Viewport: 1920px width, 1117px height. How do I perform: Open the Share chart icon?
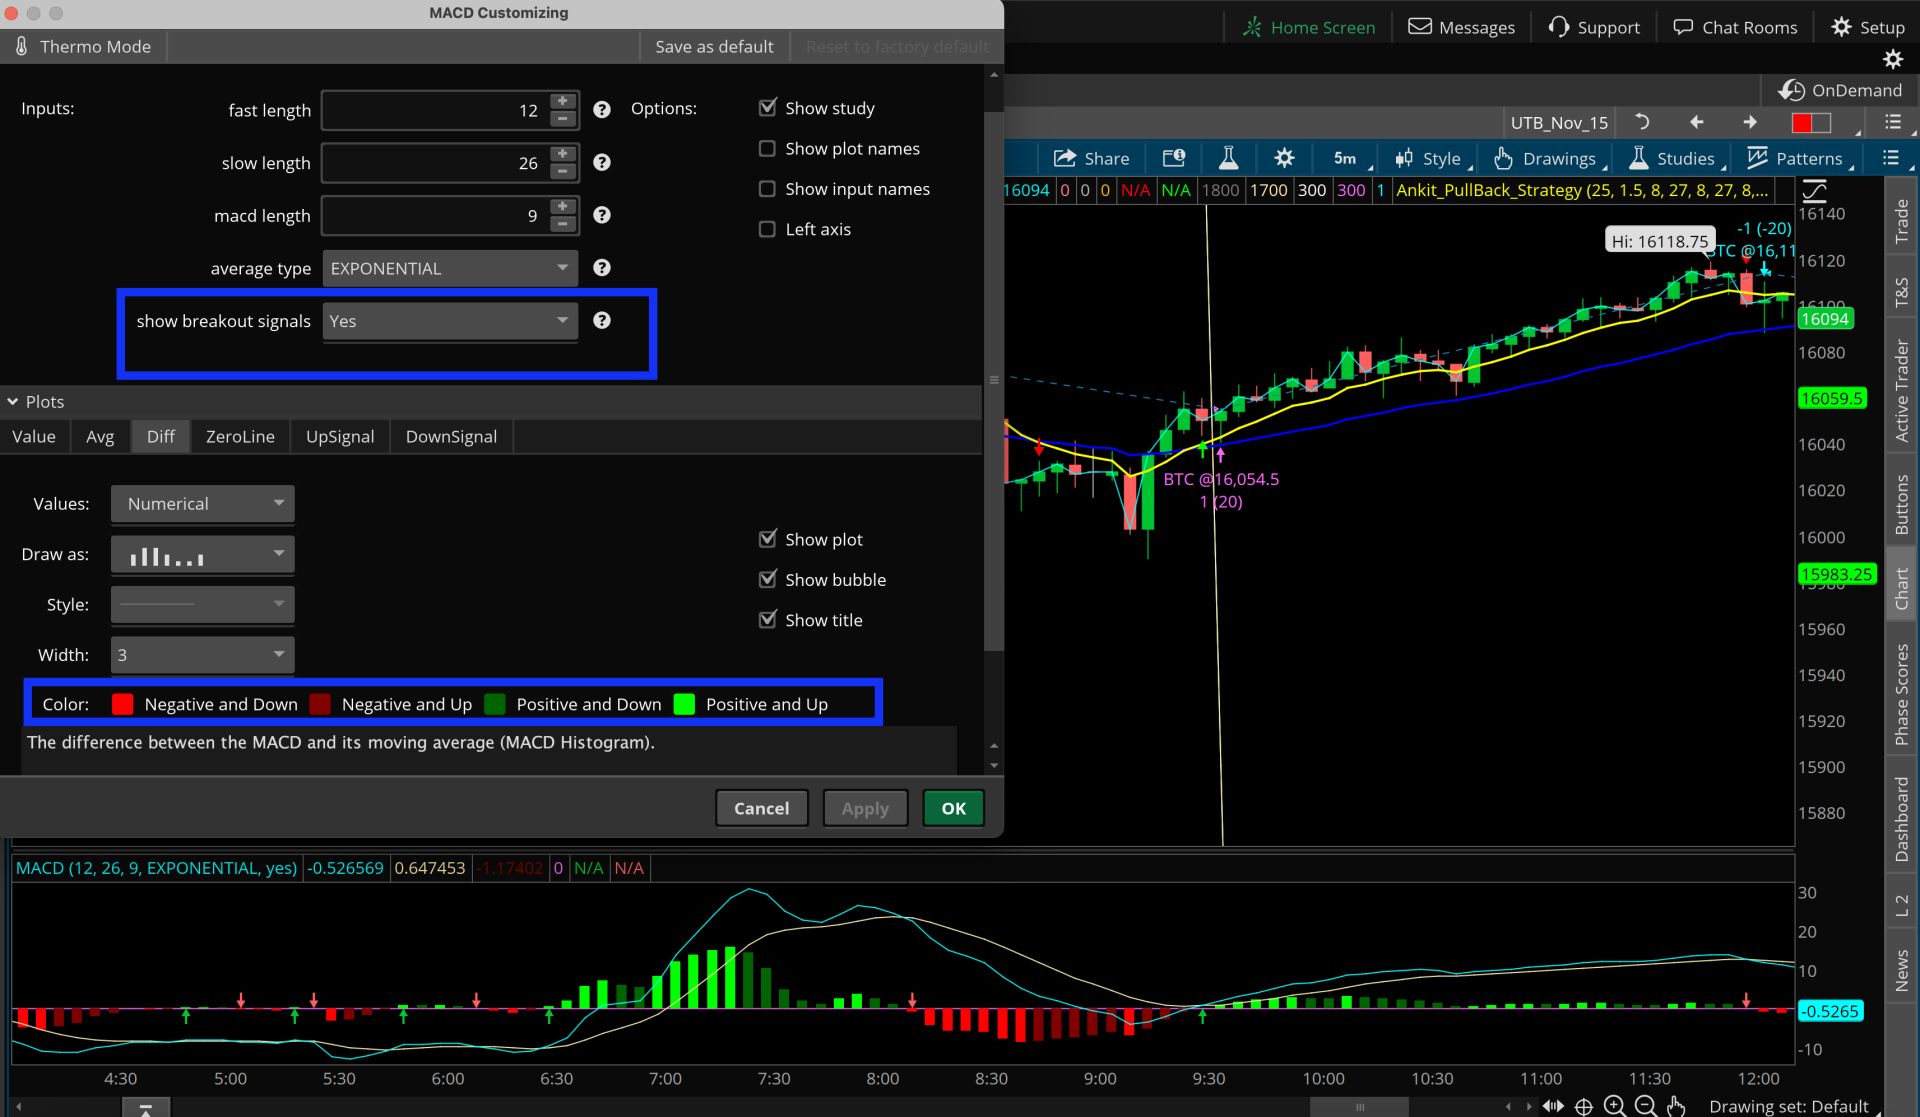pos(1090,158)
